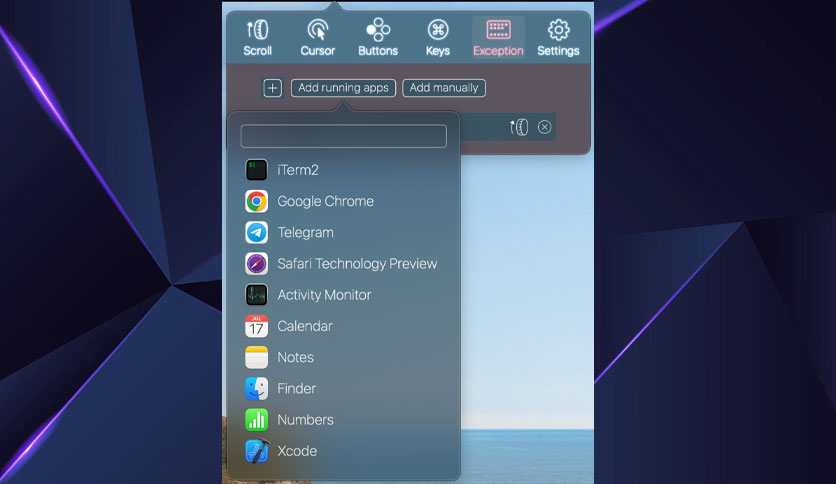Viewport: 836px width, 484px height.
Task: Open the Settings tab
Action: click(x=558, y=38)
